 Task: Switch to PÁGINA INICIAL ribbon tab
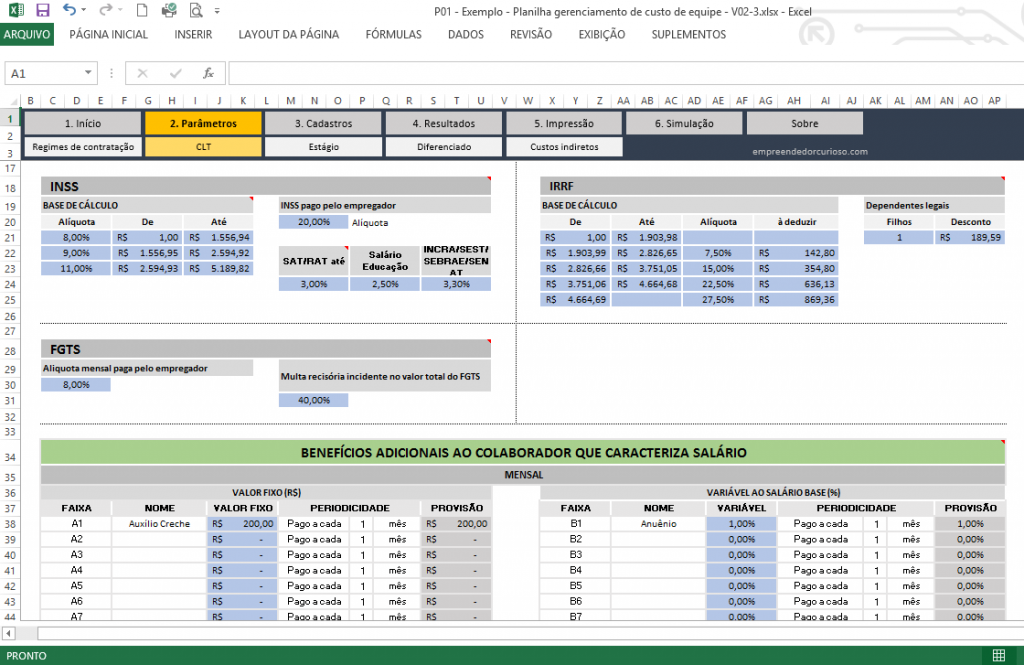pos(108,35)
